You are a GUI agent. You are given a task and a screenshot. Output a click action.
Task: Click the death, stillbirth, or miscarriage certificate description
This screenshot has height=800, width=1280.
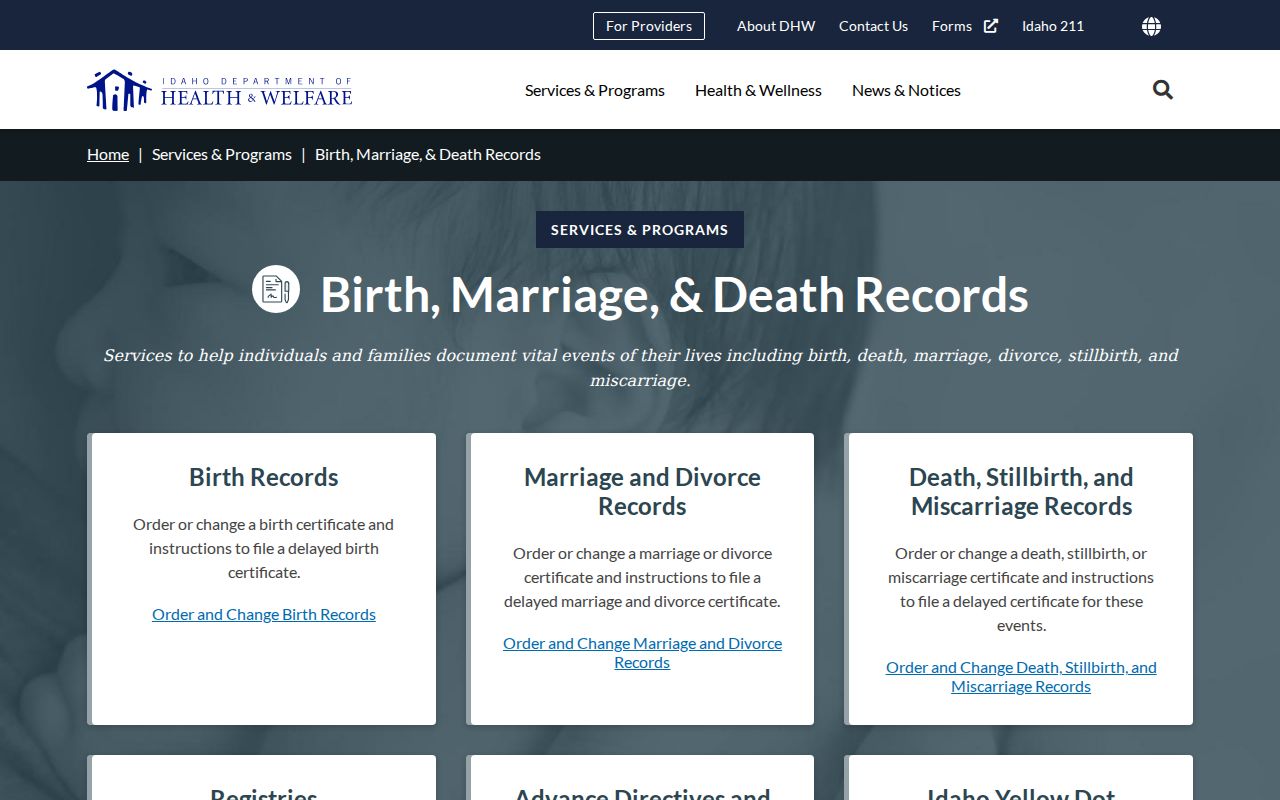[x=1021, y=589]
